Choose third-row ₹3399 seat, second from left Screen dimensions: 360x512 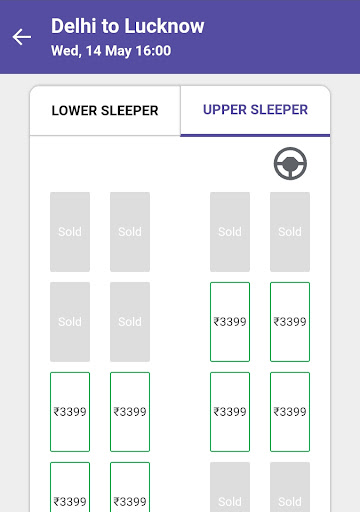[130, 412]
